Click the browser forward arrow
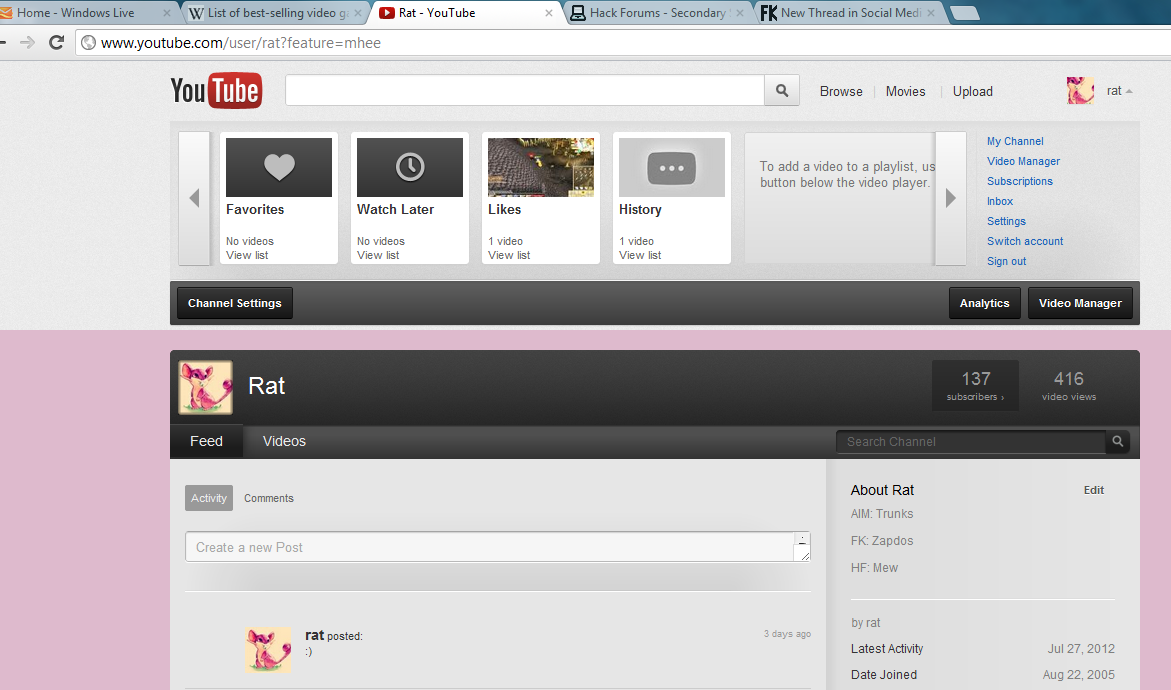 tap(28, 43)
